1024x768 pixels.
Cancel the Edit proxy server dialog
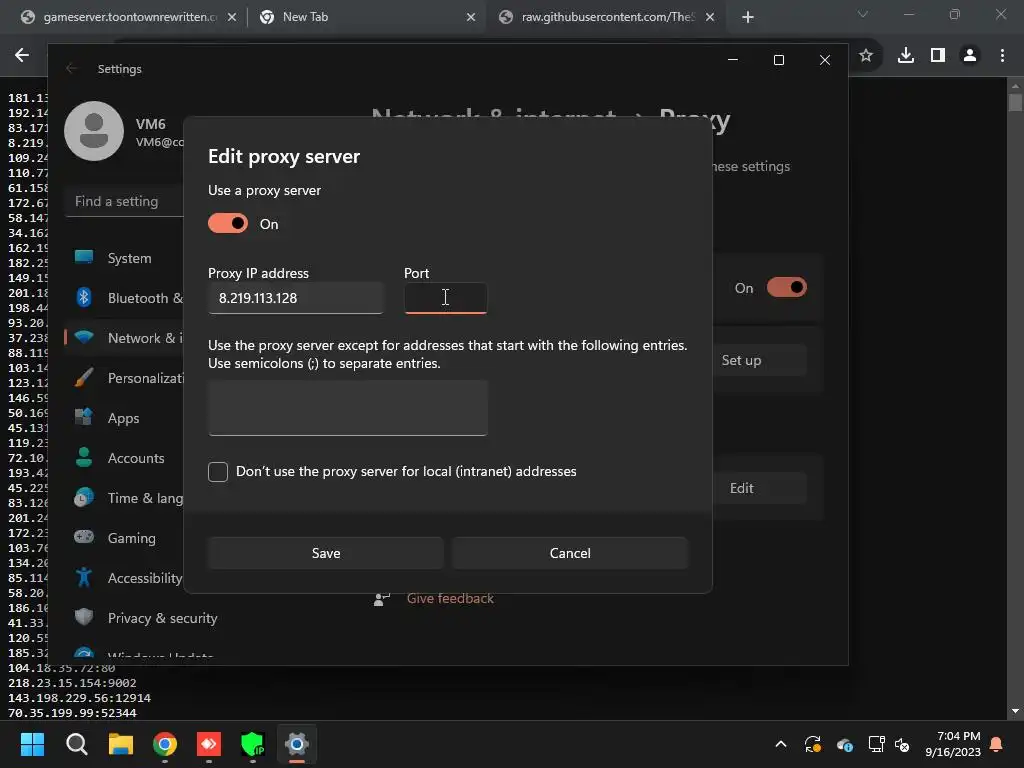point(569,553)
